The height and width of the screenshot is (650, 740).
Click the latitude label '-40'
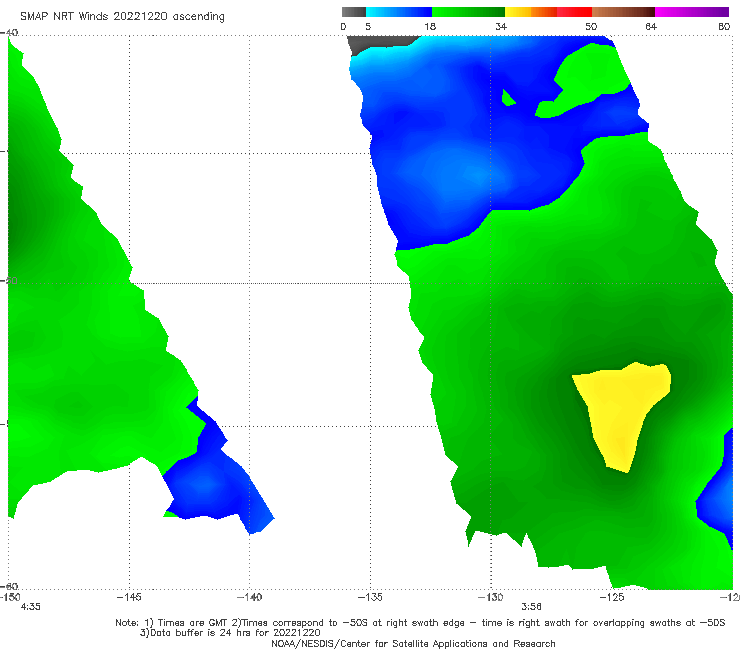[x=9, y=32]
